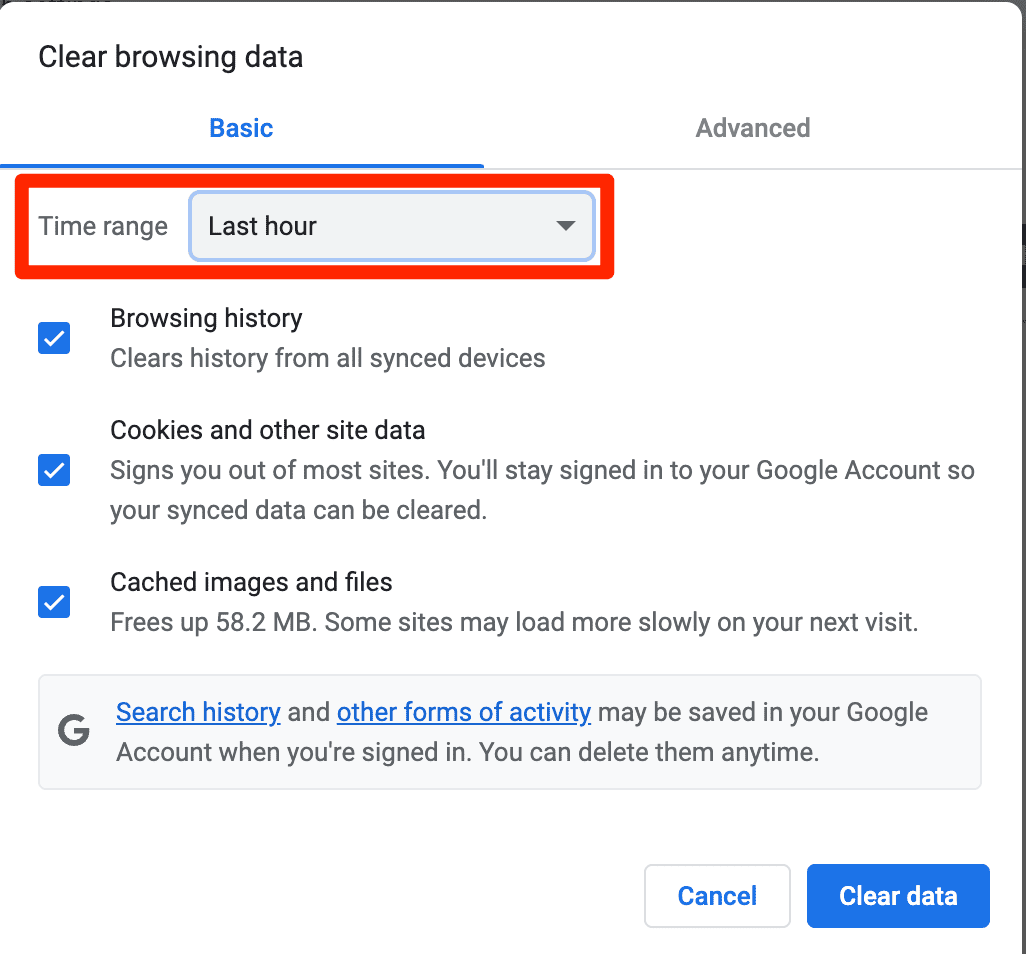The image size is (1026, 954).
Task: Click the Google G logo icon
Action: pos(74,732)
